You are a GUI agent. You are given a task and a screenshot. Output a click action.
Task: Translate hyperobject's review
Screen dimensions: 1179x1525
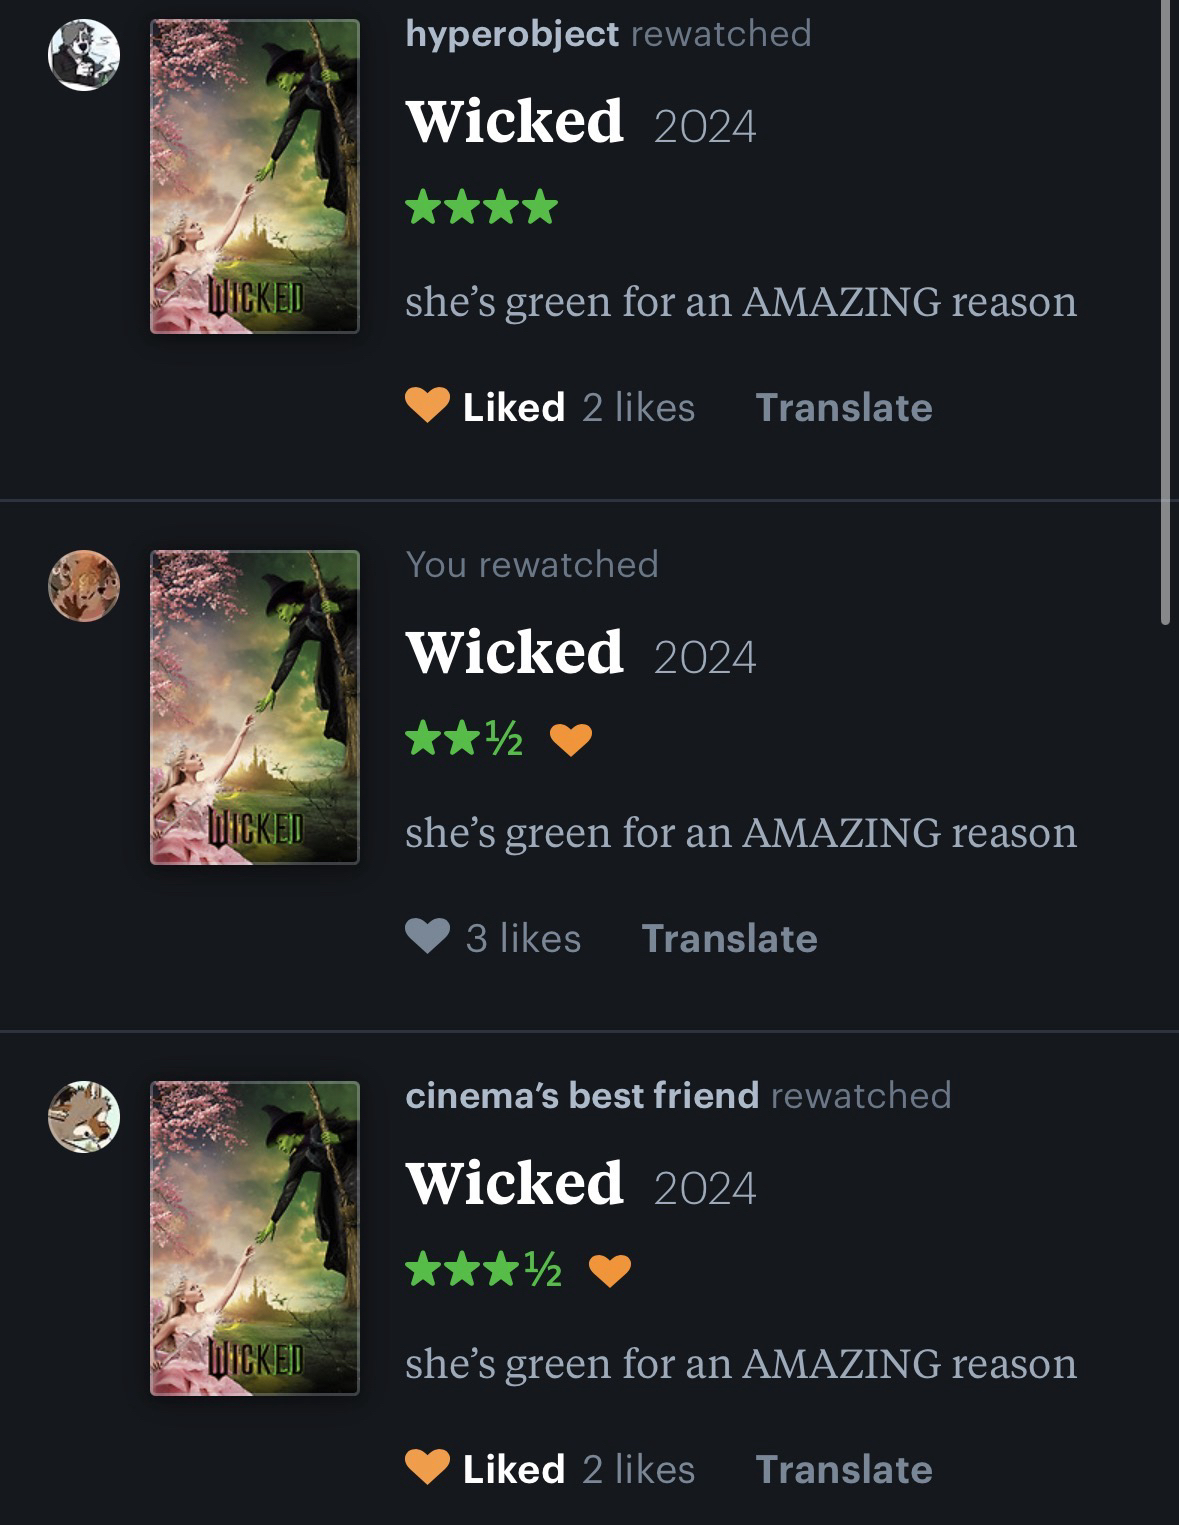coord(844,407)
